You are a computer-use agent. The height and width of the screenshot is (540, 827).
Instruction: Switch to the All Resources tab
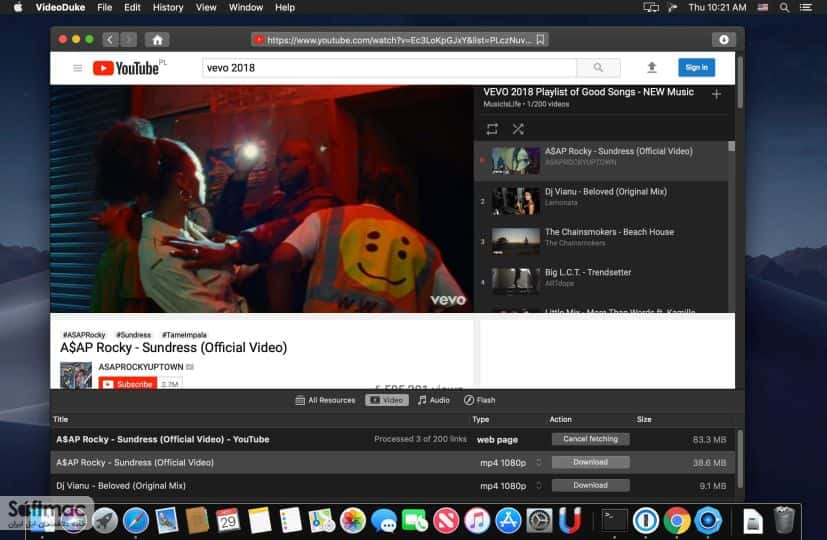325,400
